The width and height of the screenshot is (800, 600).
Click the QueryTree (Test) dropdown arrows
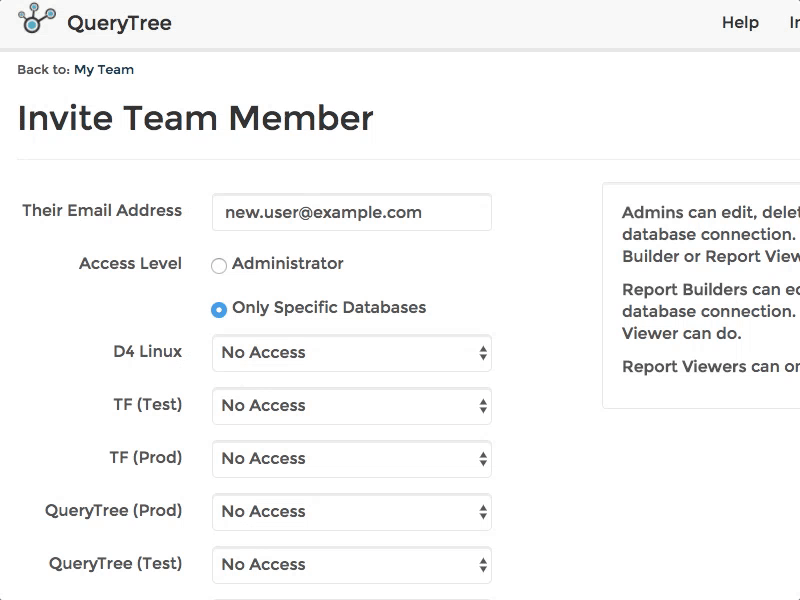coord(483,565)
